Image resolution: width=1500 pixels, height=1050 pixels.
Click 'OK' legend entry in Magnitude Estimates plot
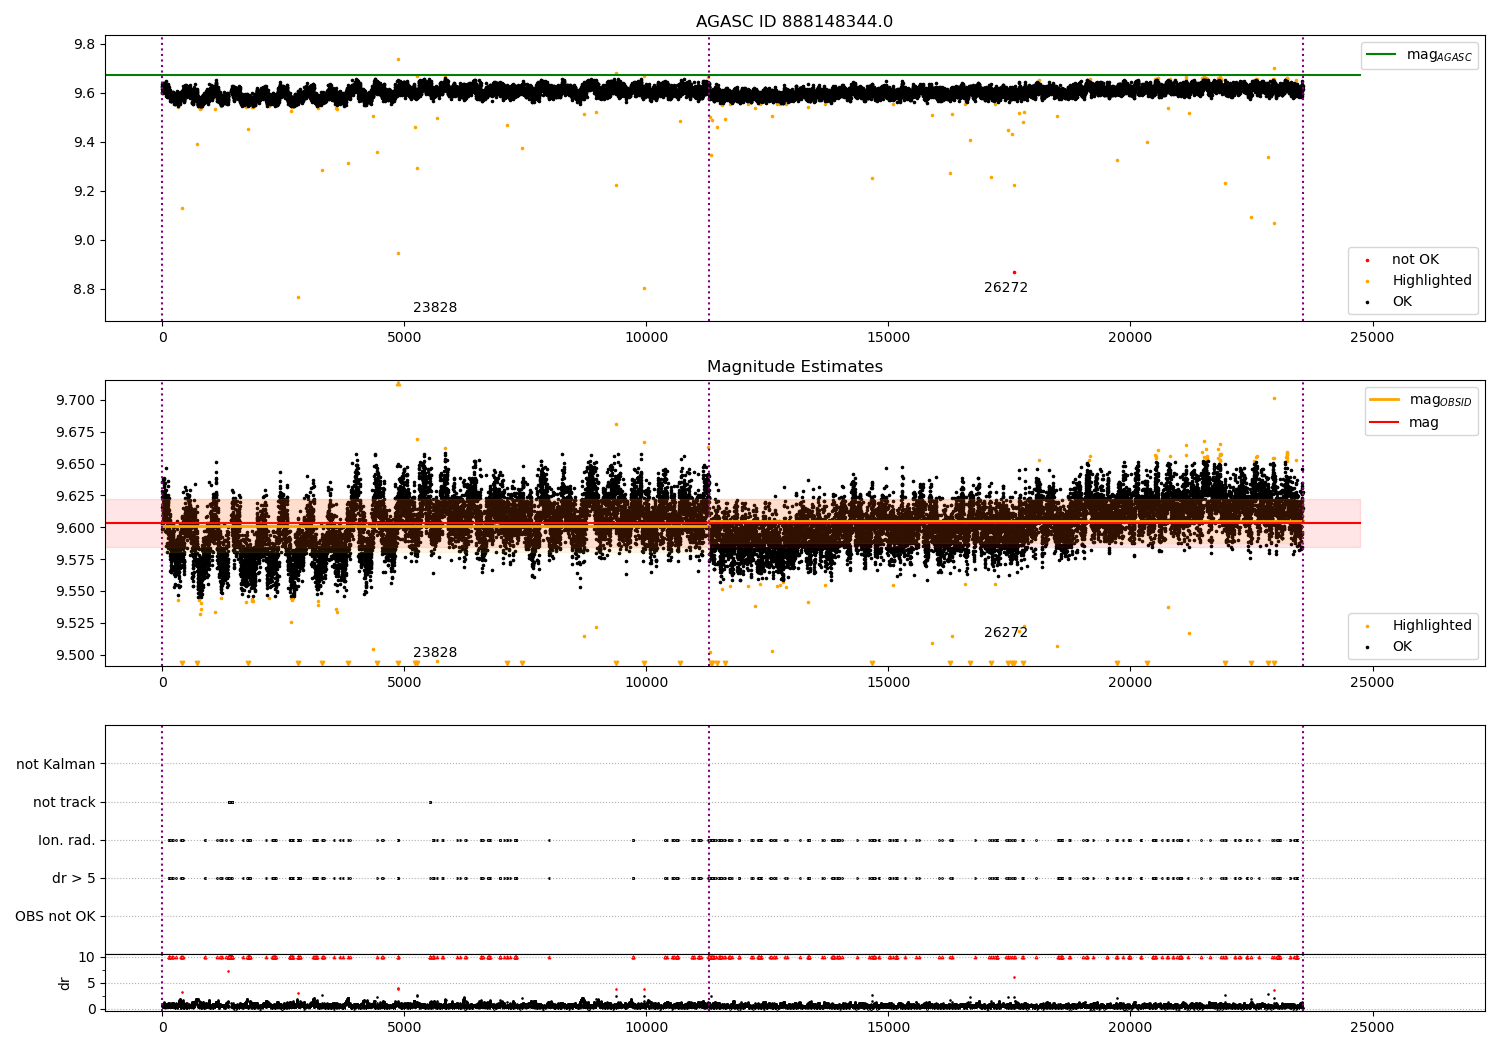(x=1402, y=647)
